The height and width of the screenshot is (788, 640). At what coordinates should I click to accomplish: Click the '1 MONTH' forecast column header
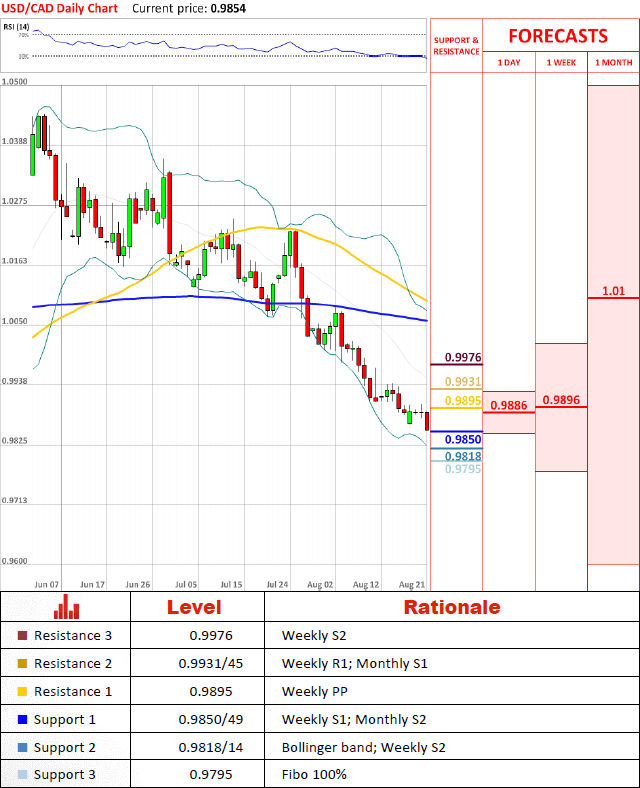613,63
